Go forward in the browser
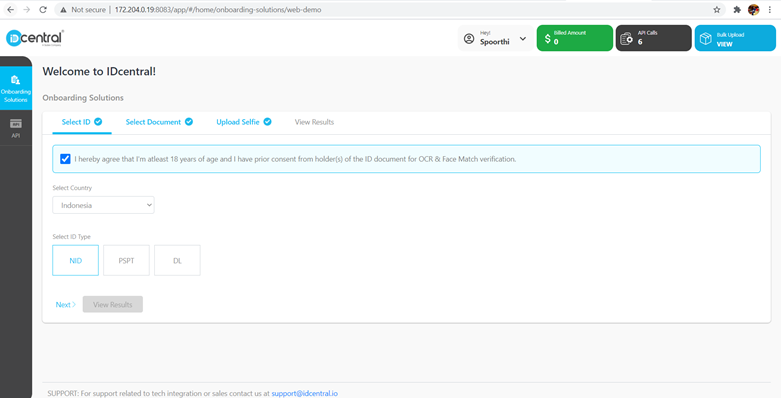 pos(26,9)
